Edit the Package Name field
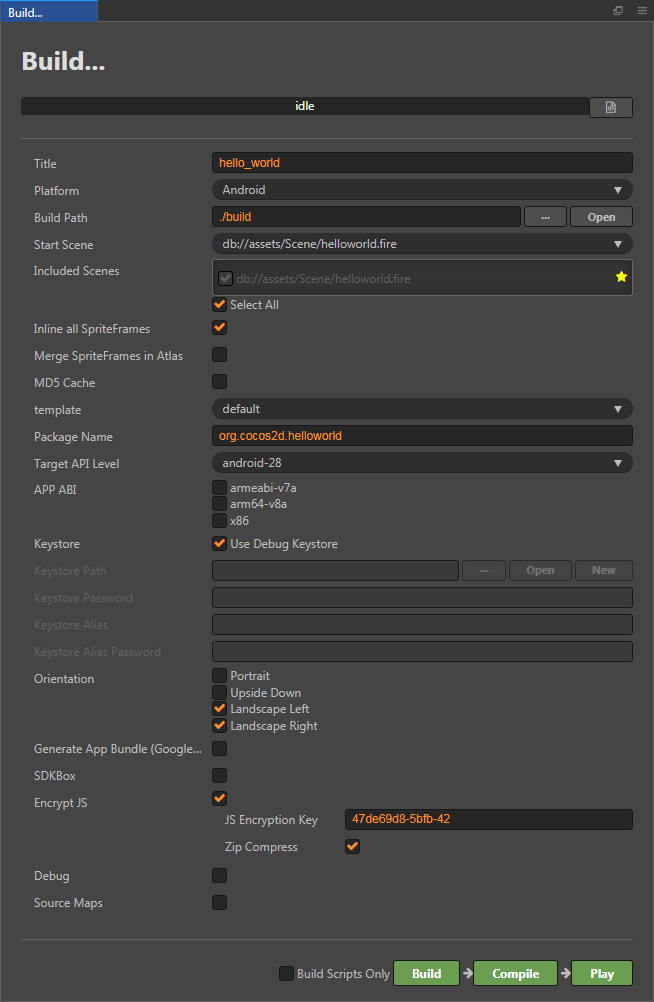Viewport: 654px width, 1002px height. pos(422,436)
